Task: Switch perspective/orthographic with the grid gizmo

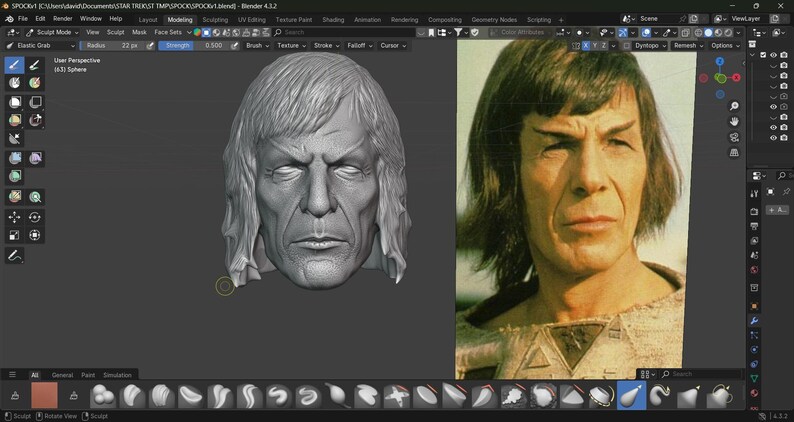Action: point(734,152)
